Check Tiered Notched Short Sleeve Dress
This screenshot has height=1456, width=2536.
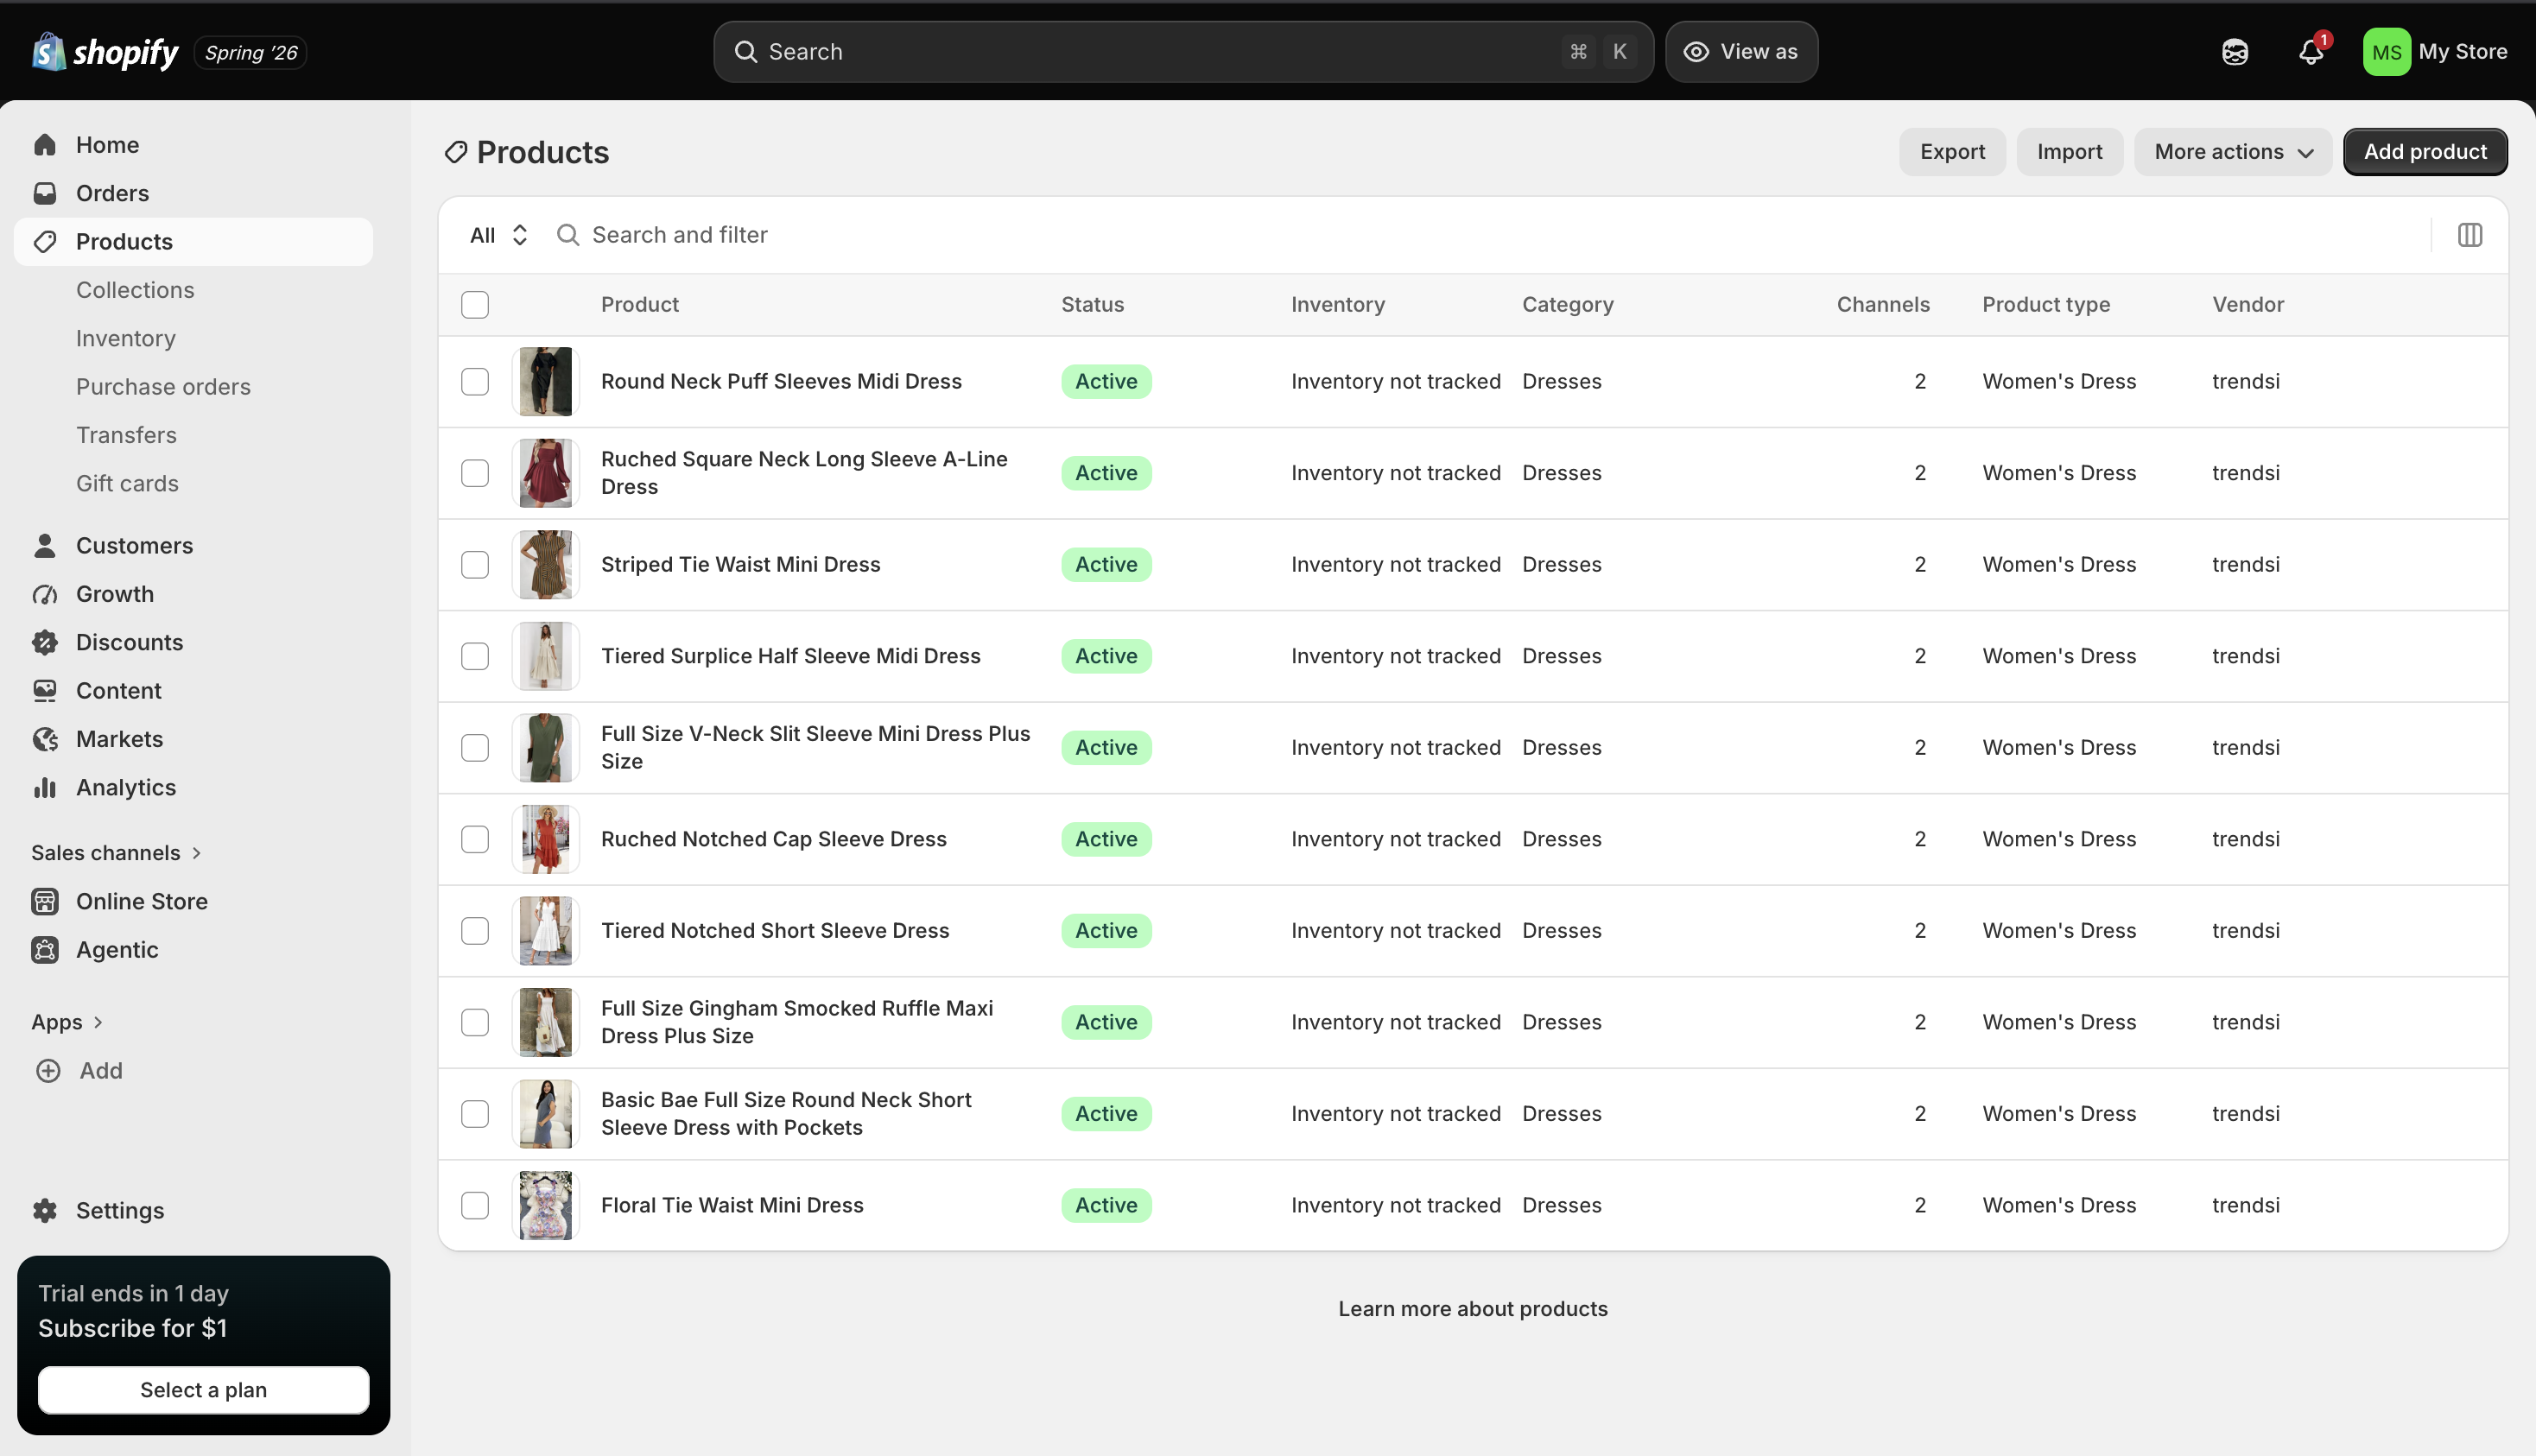click(x=475, y=930)
